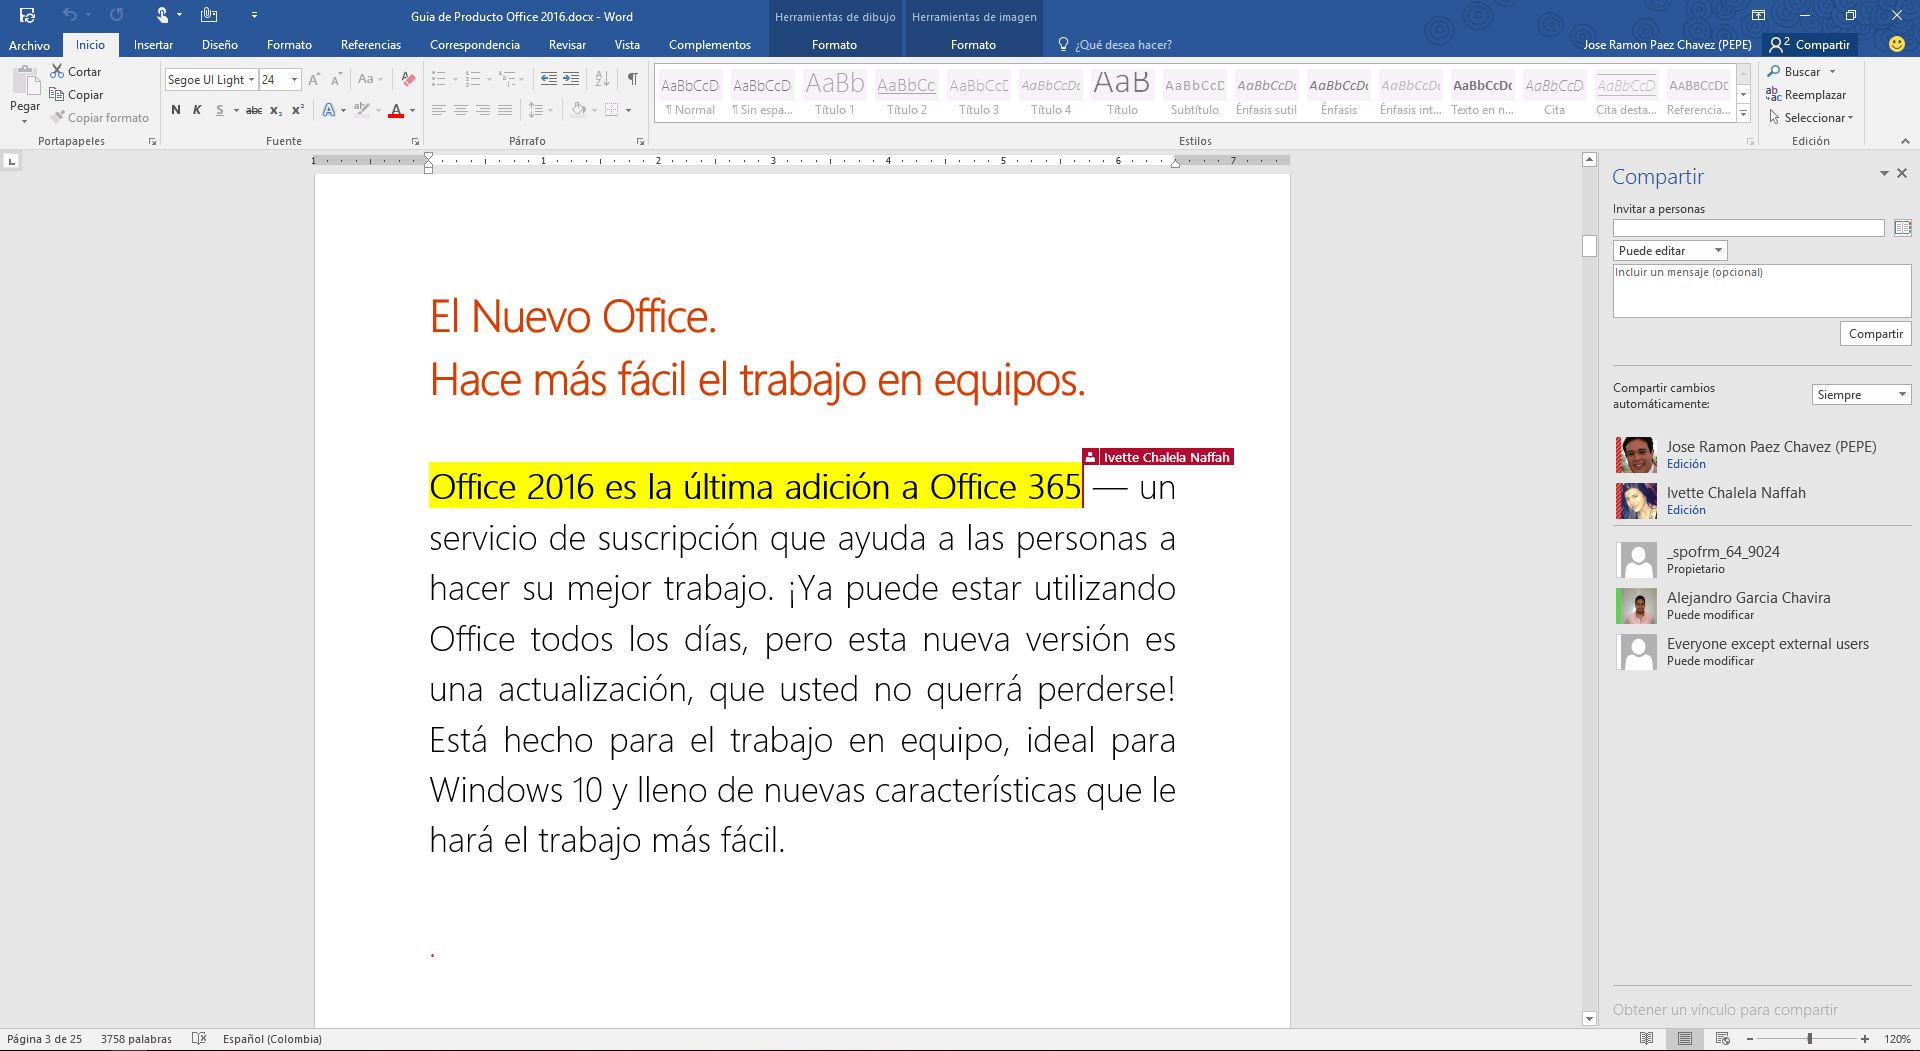Click the smiley feedback icon
The width and height of the screenshot is (1920, 1051).
click(x=1896, y=44)
